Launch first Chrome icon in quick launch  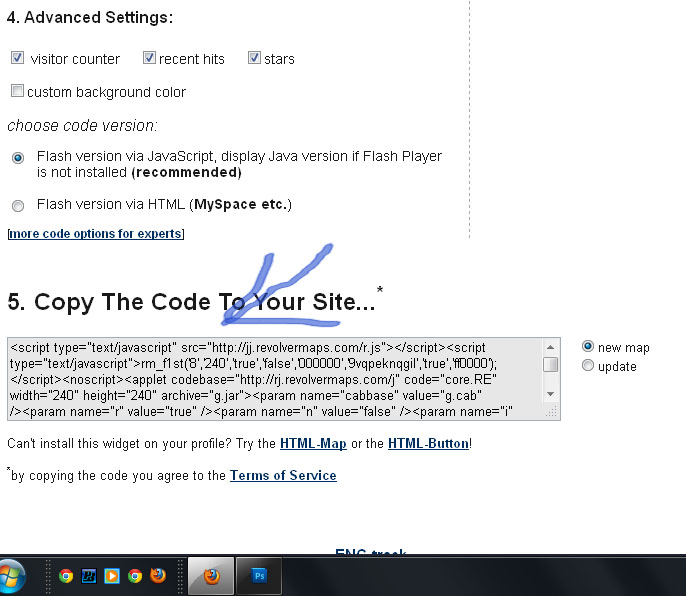tap(66, 576)
